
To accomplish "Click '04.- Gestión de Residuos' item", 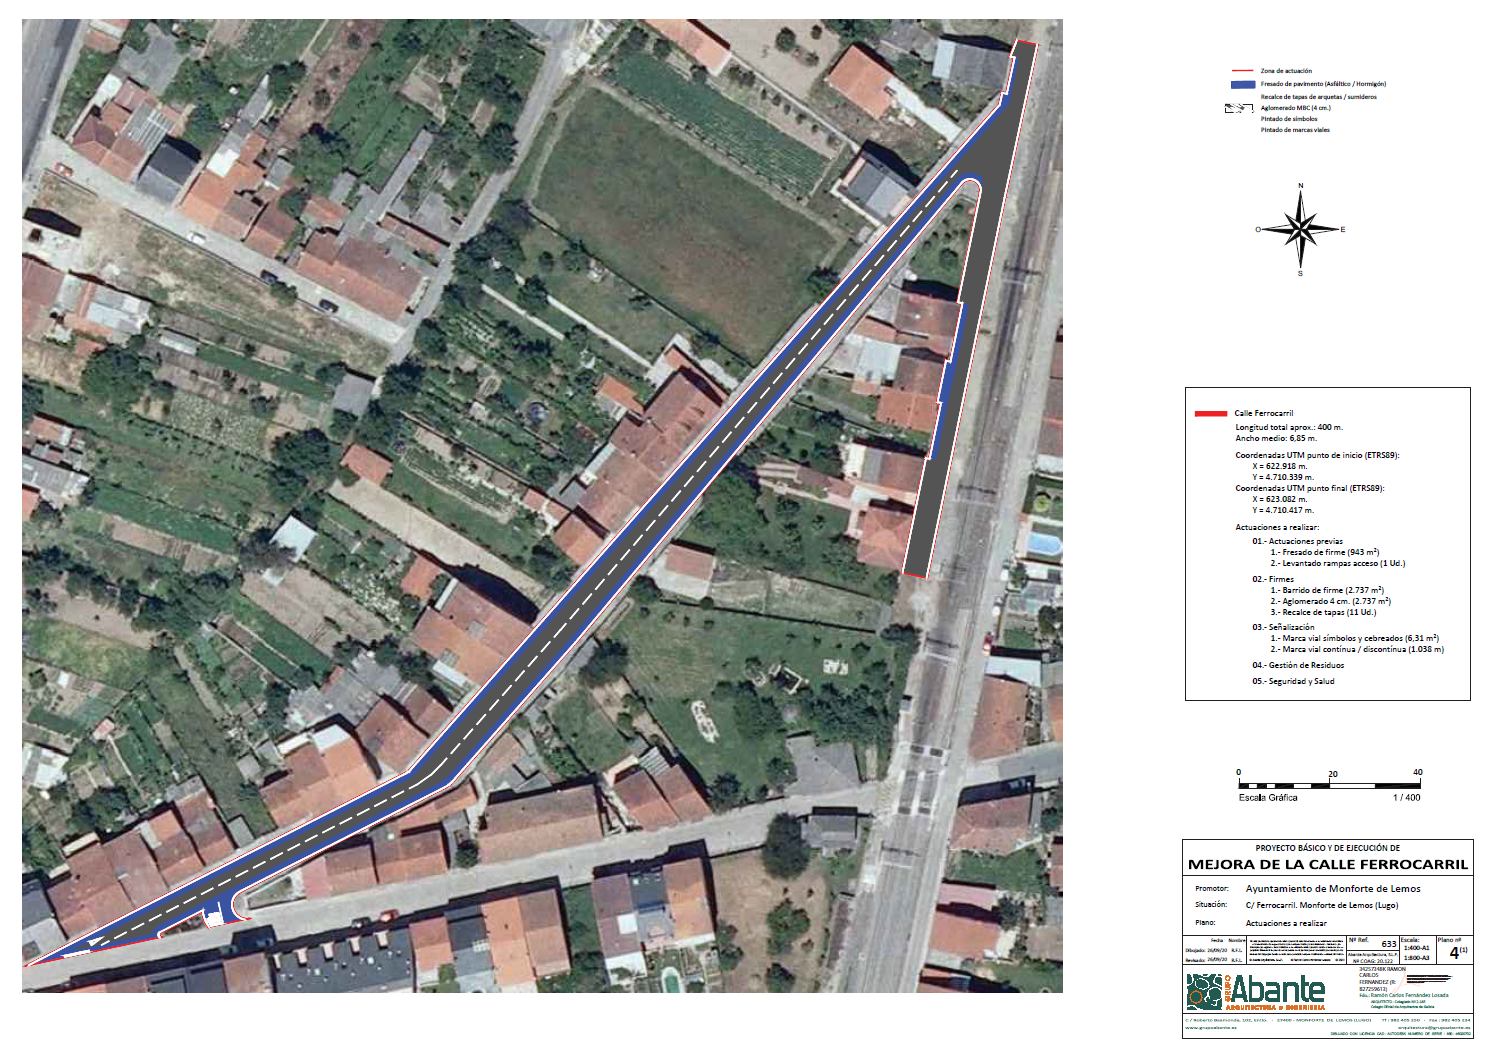I will [x=1298, y=665].
